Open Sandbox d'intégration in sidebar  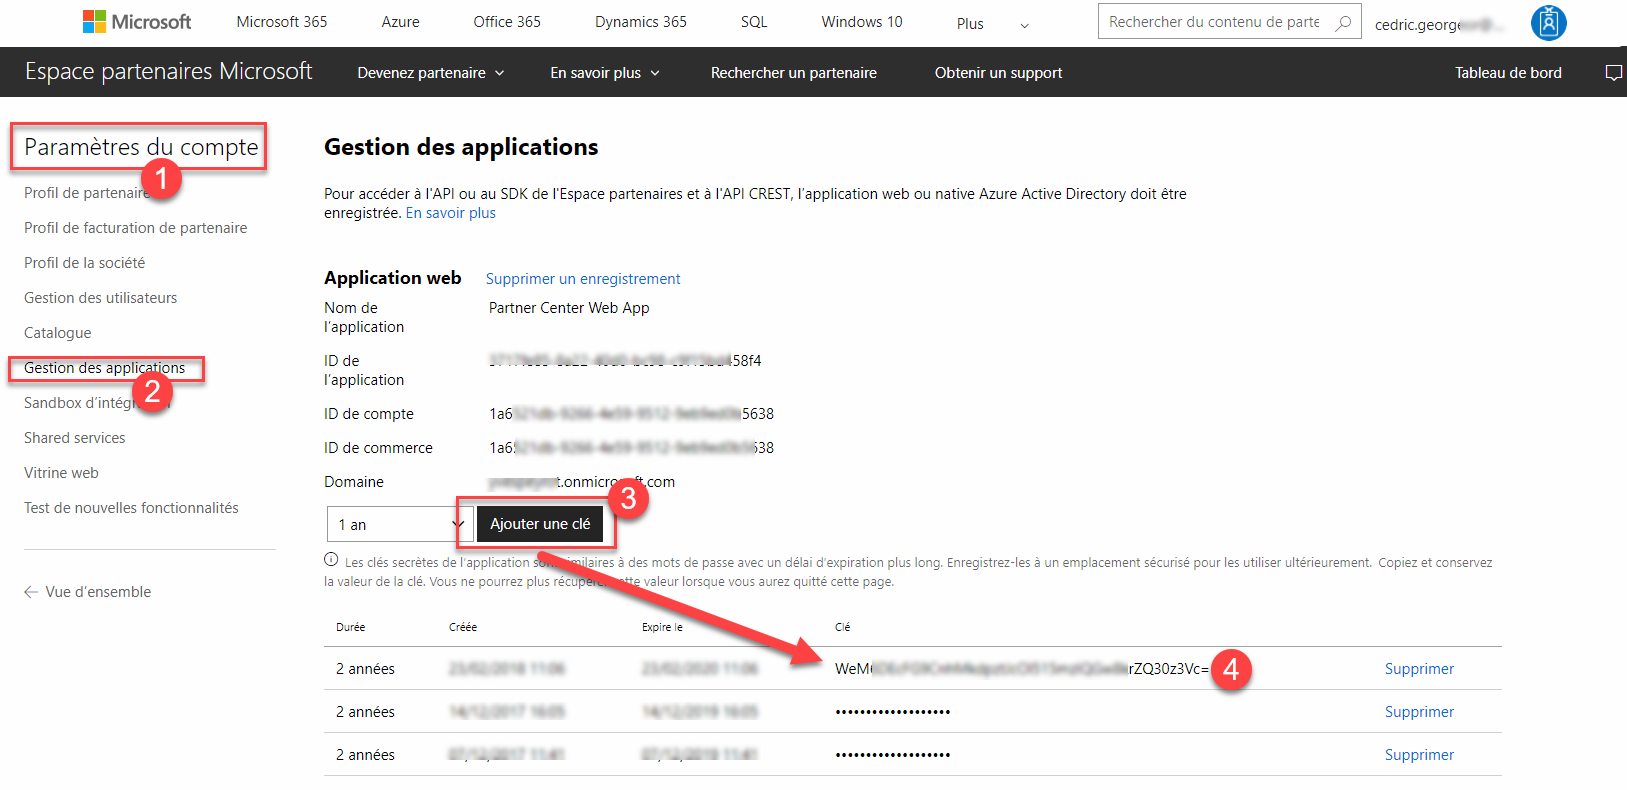click(97, 403)
